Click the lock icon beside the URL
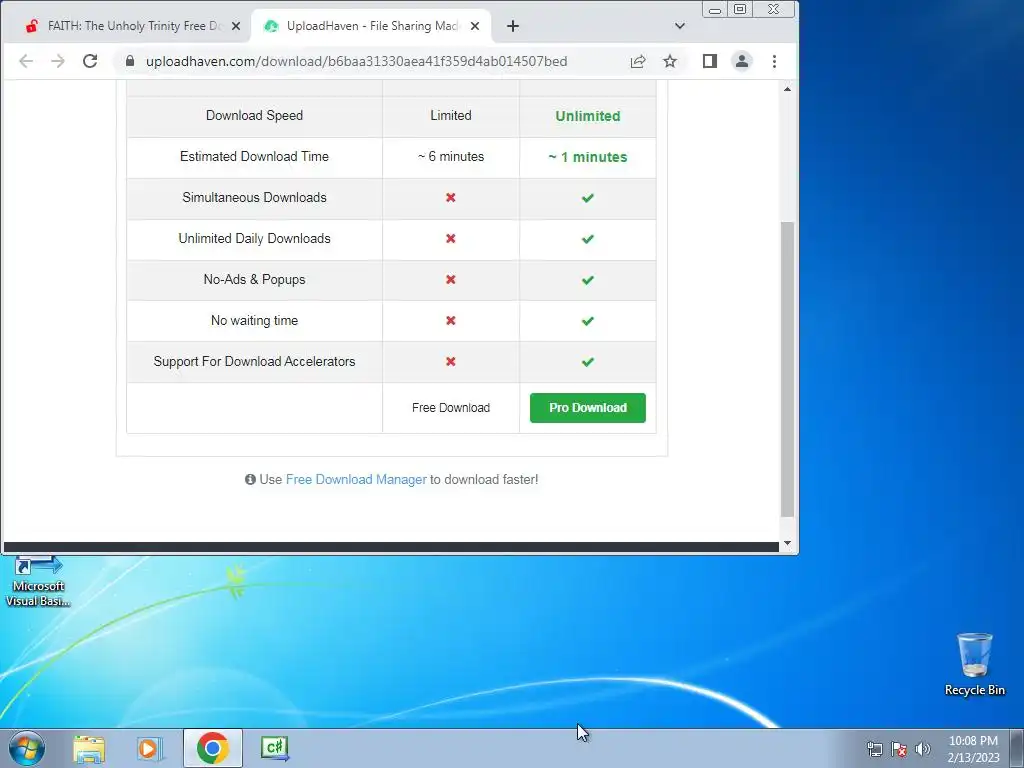1024x768 pixels. [x=130, y=61]
